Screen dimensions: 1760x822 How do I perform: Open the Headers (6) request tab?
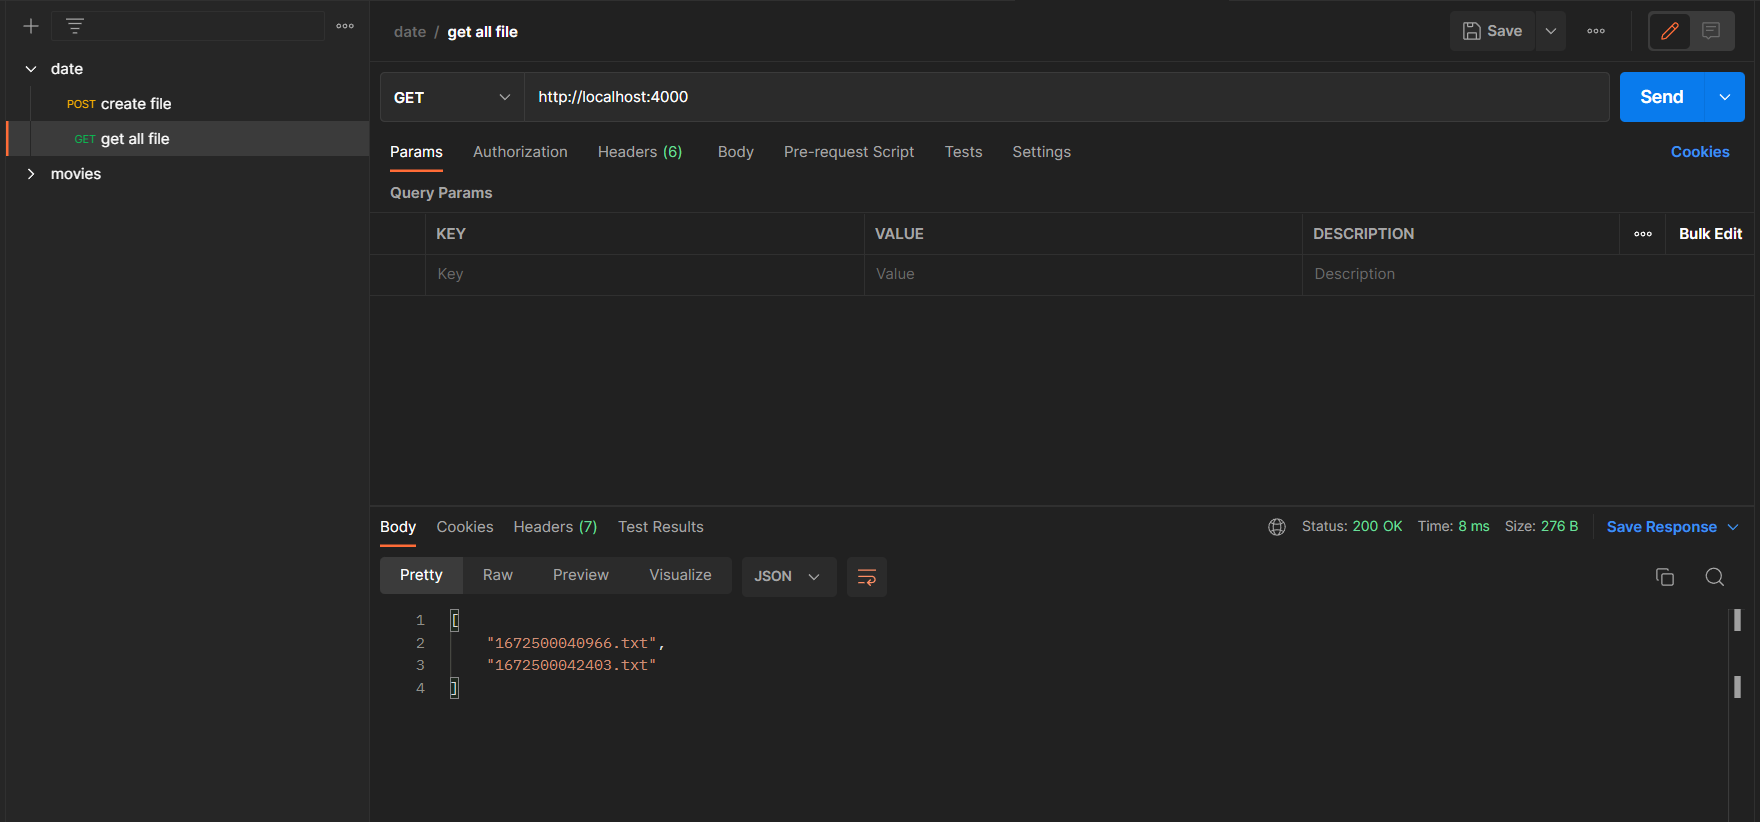[640, 152]
